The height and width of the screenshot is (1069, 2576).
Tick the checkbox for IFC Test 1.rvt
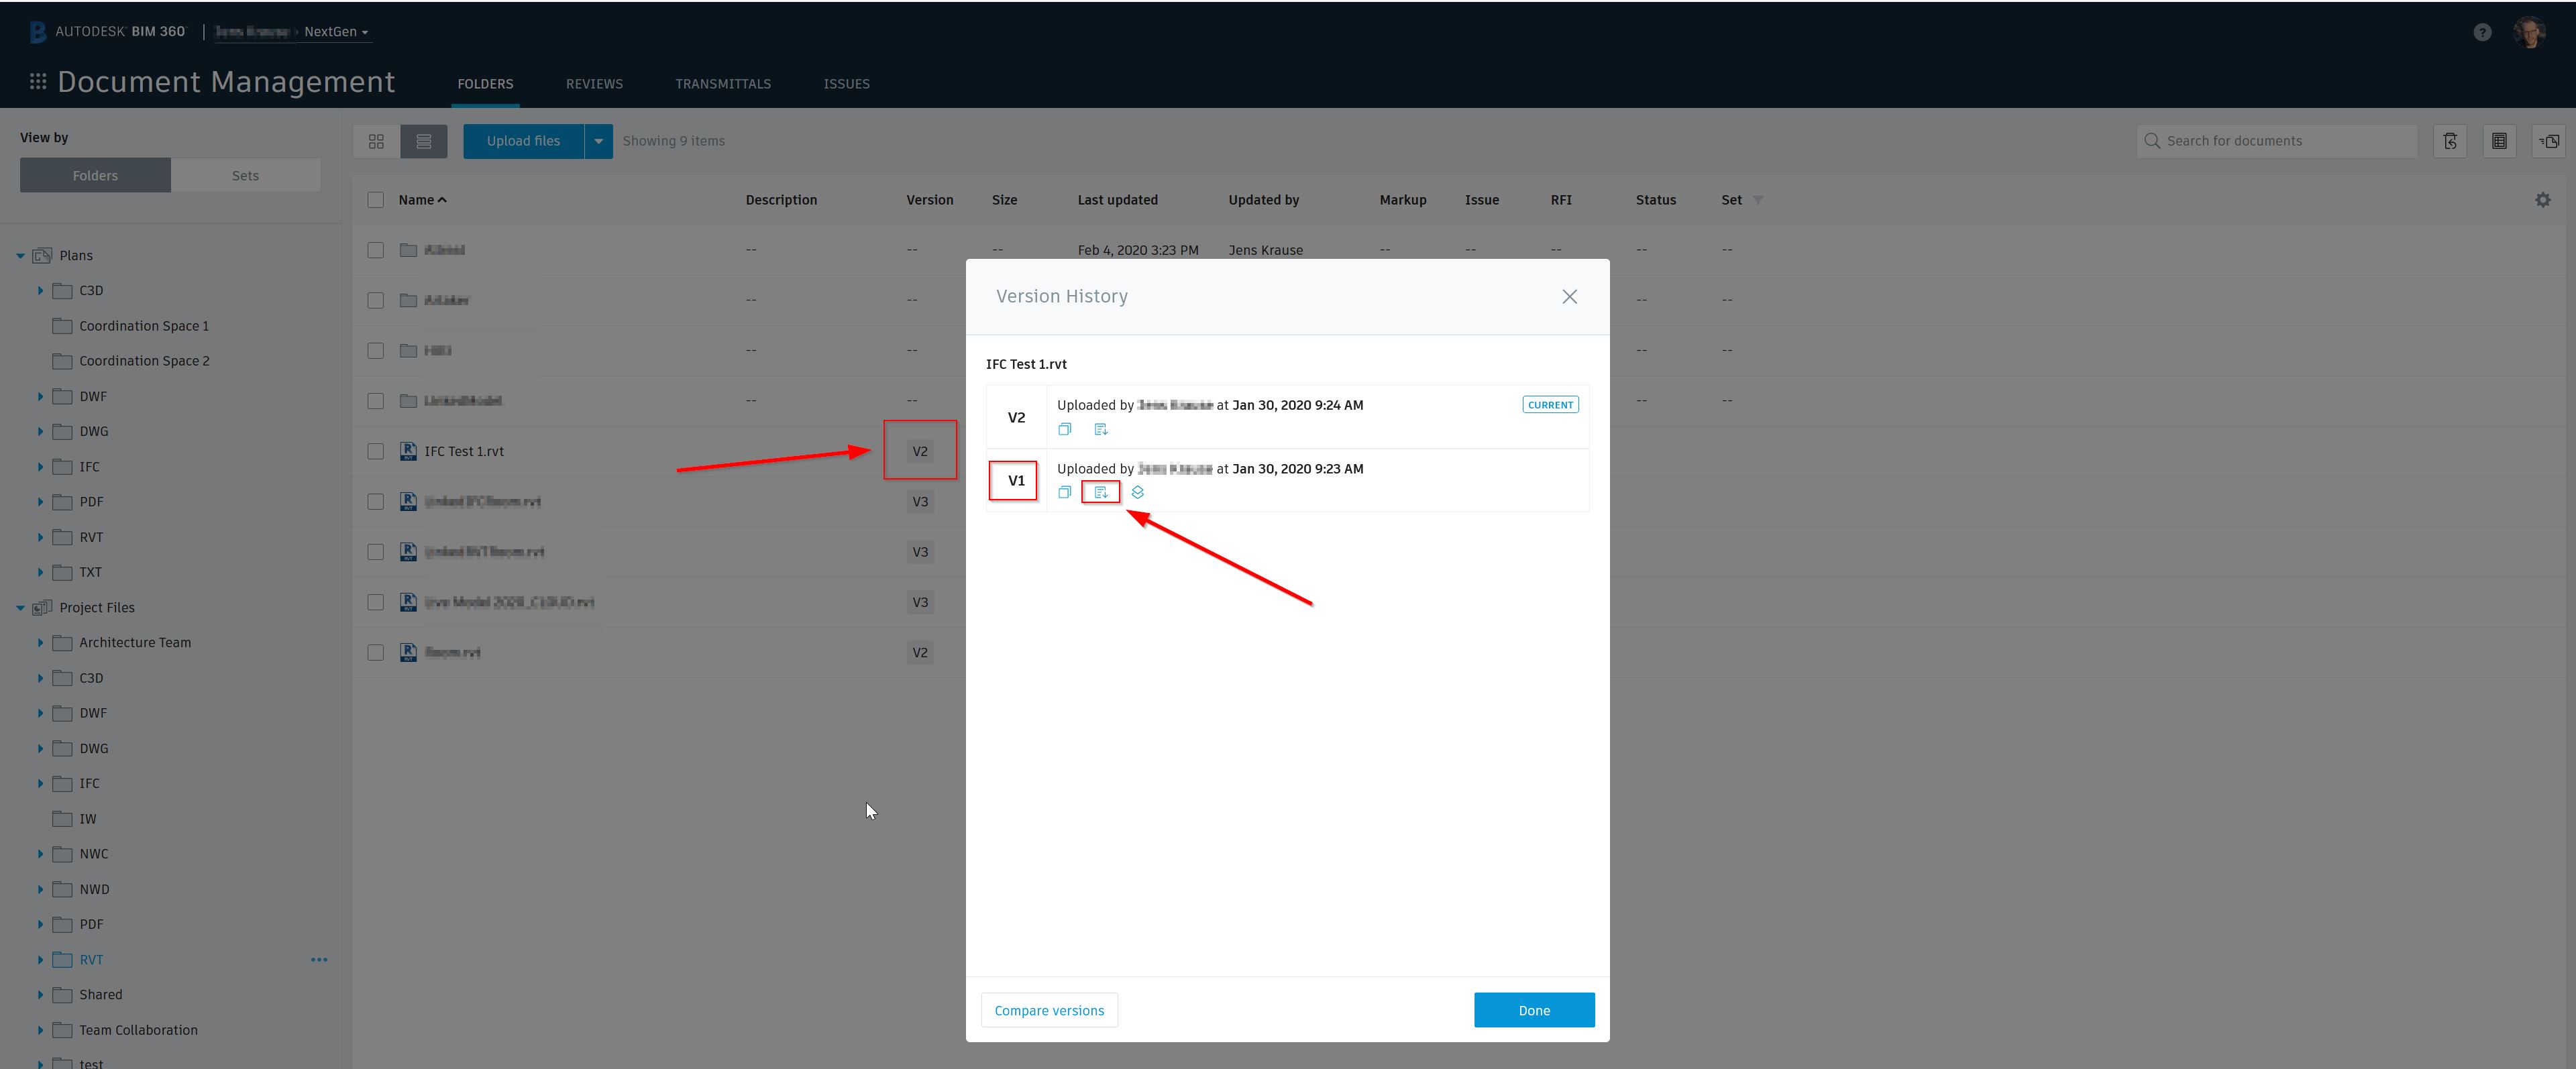pyautogui.click(x=375, y=451)
